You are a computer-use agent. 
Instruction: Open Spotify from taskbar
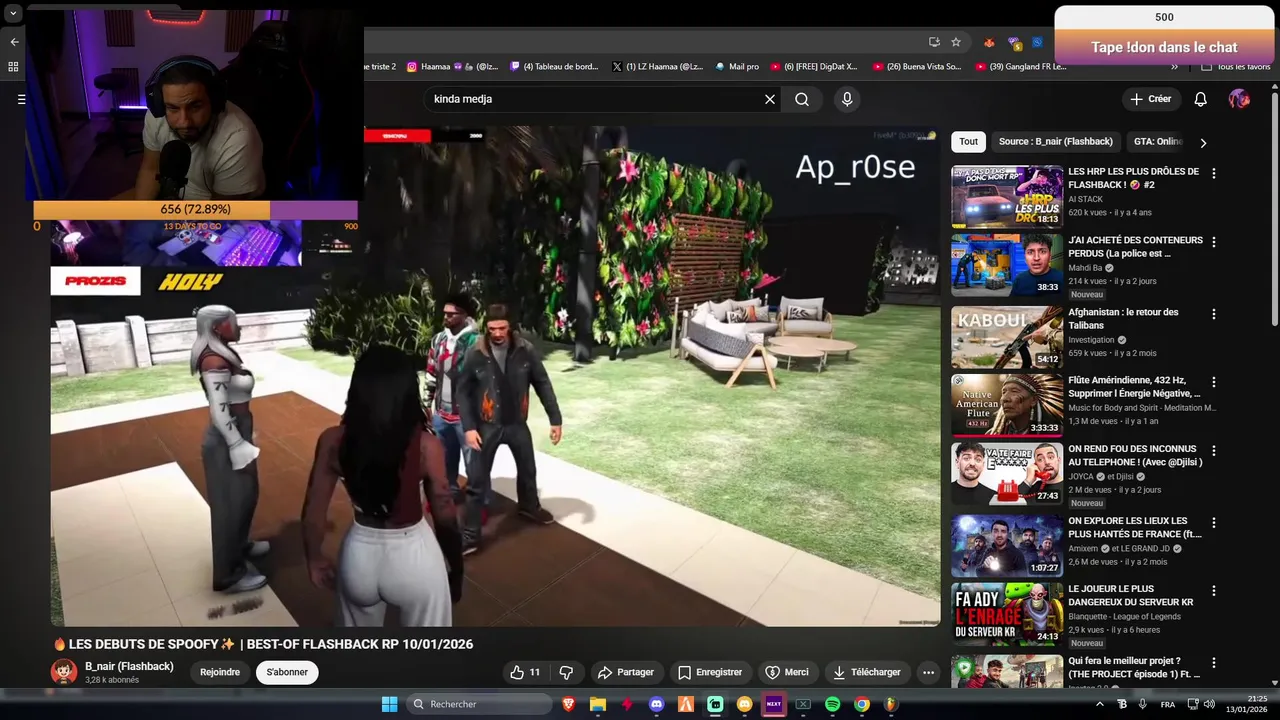(x=832, y=704)
